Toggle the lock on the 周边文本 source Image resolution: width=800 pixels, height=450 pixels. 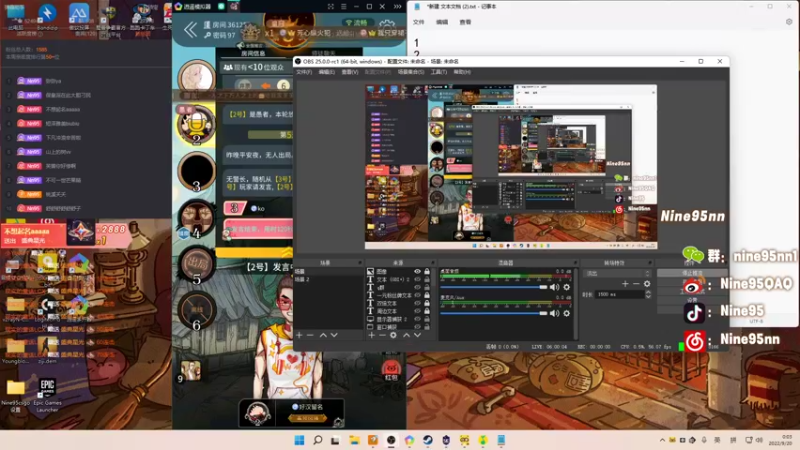427,311
